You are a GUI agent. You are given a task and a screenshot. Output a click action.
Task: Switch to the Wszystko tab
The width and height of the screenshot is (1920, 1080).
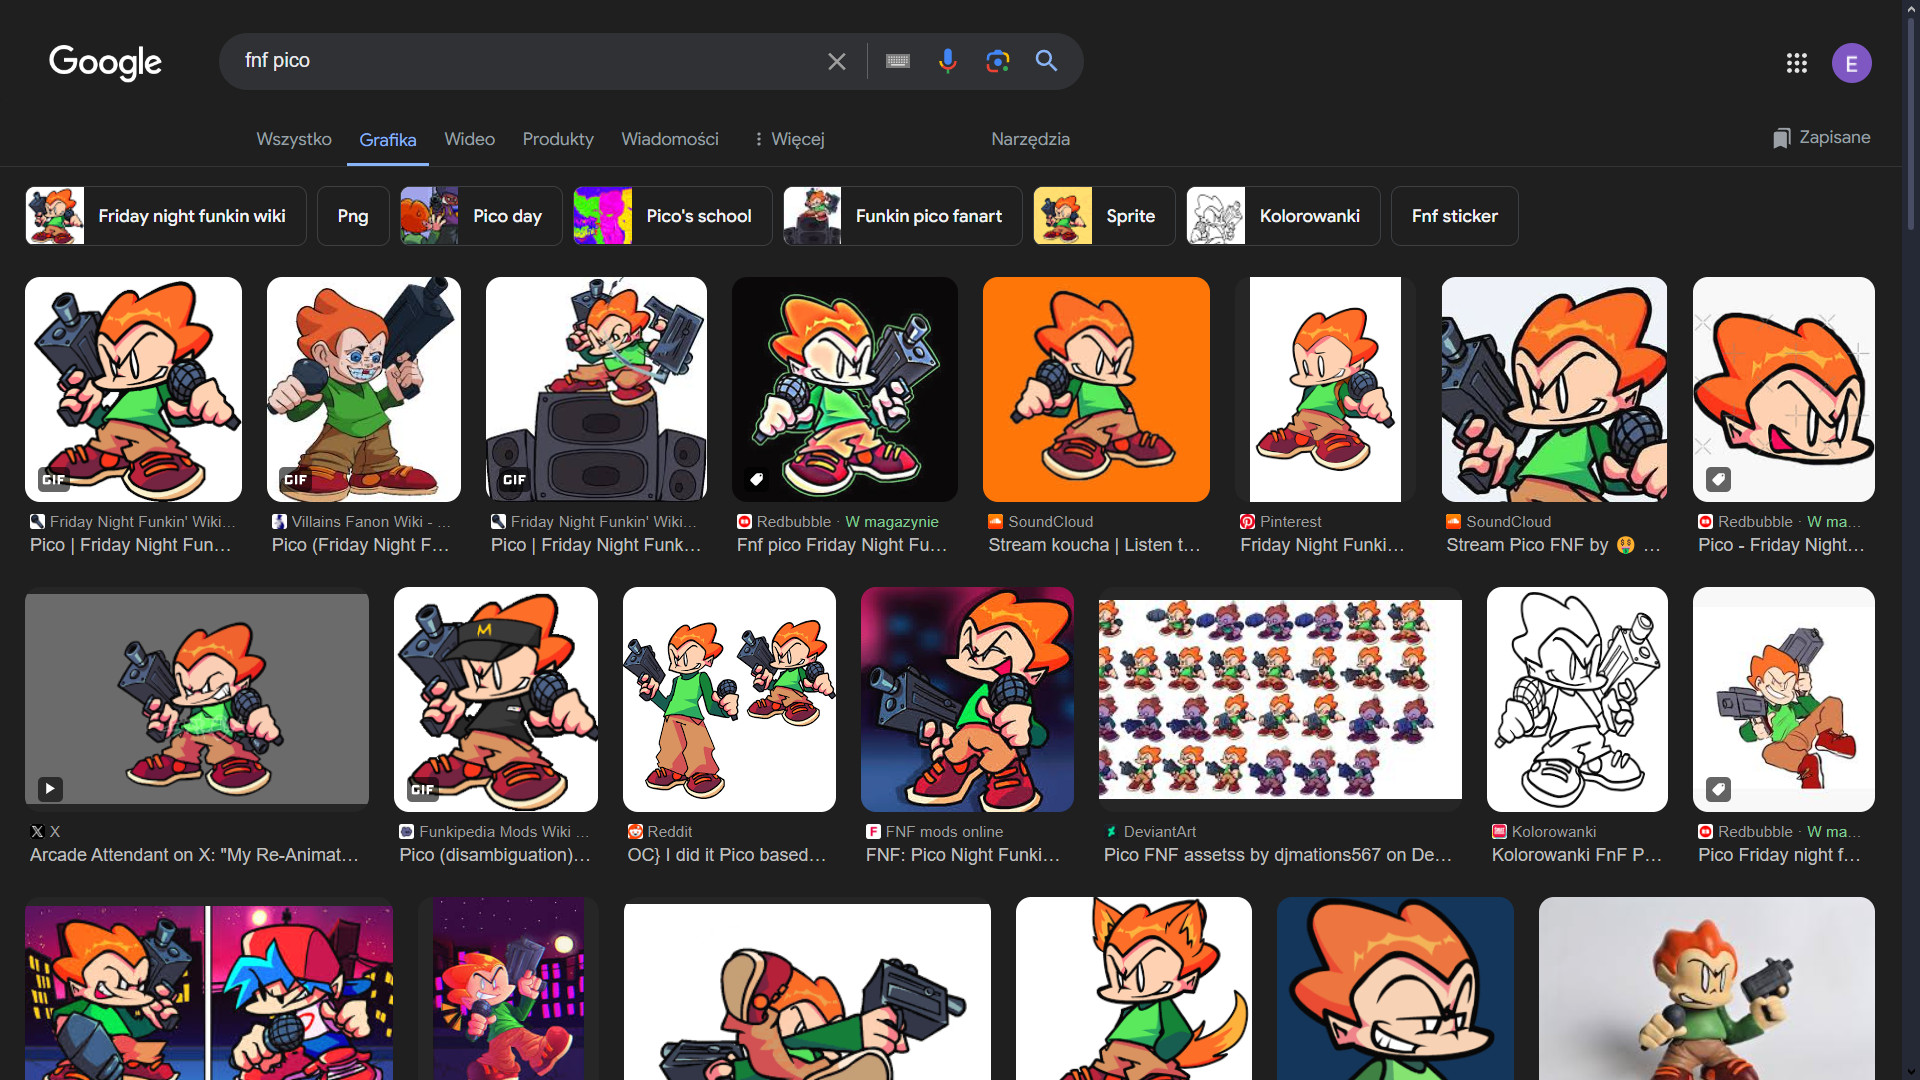pos(294,139)
